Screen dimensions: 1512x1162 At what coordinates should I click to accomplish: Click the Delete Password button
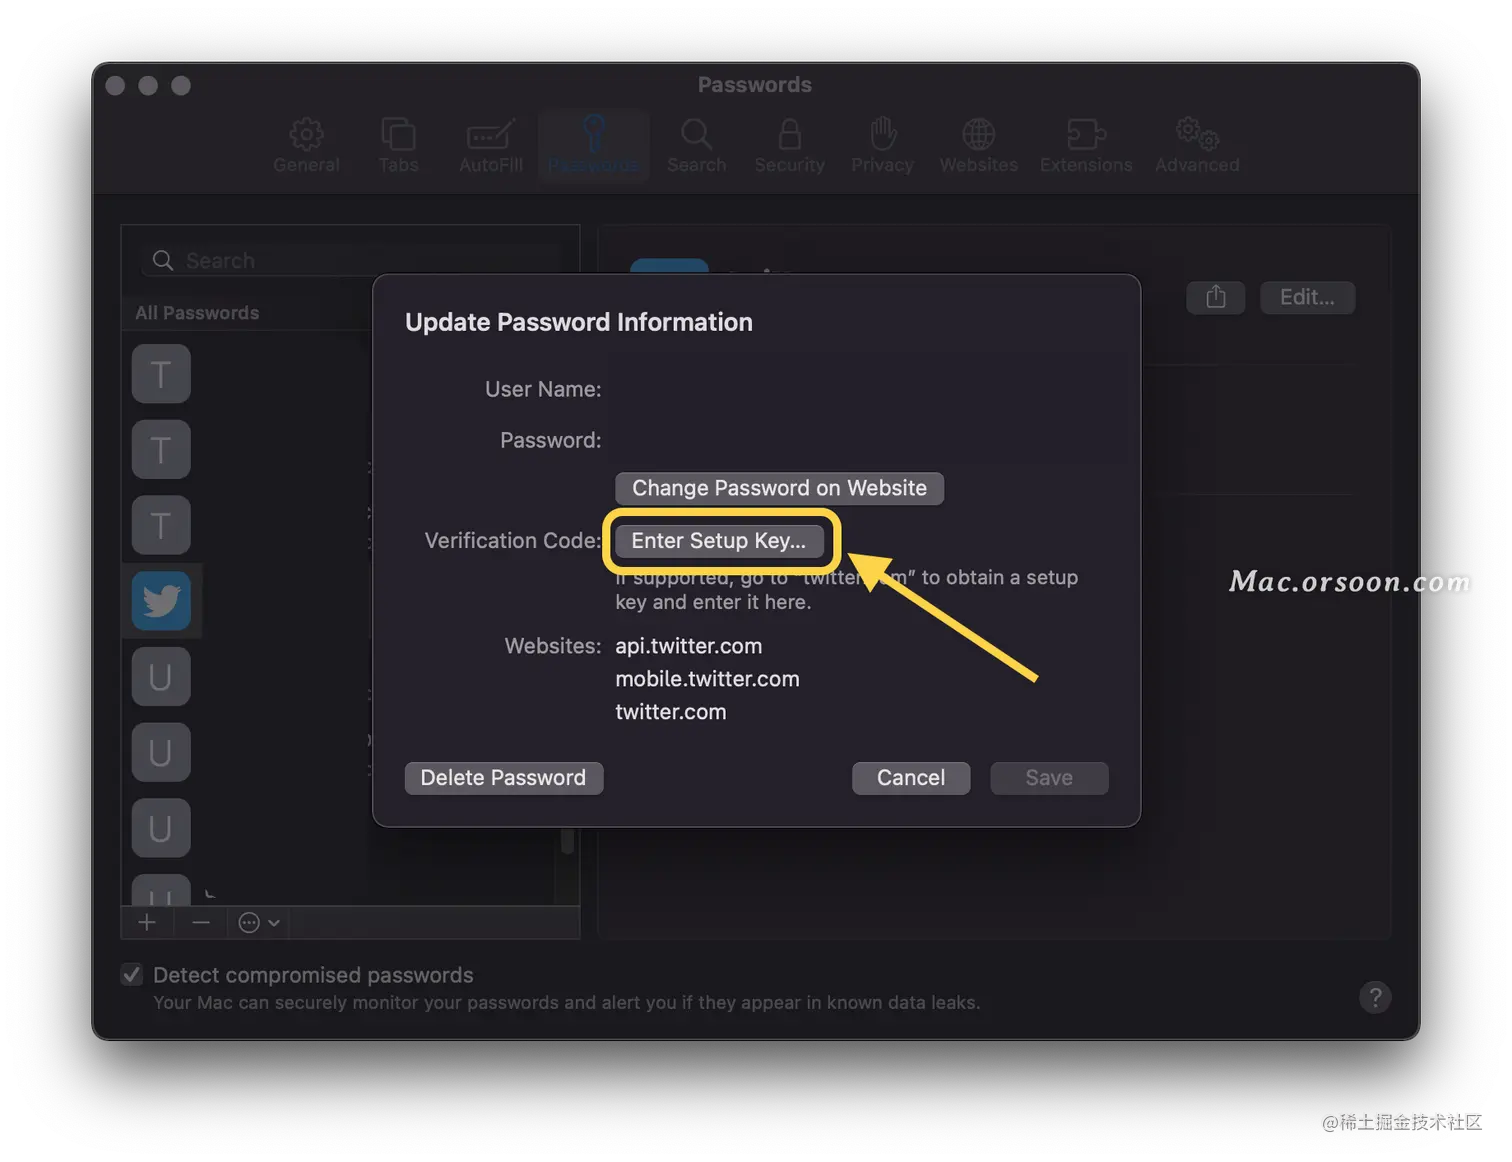pos(503,778)
